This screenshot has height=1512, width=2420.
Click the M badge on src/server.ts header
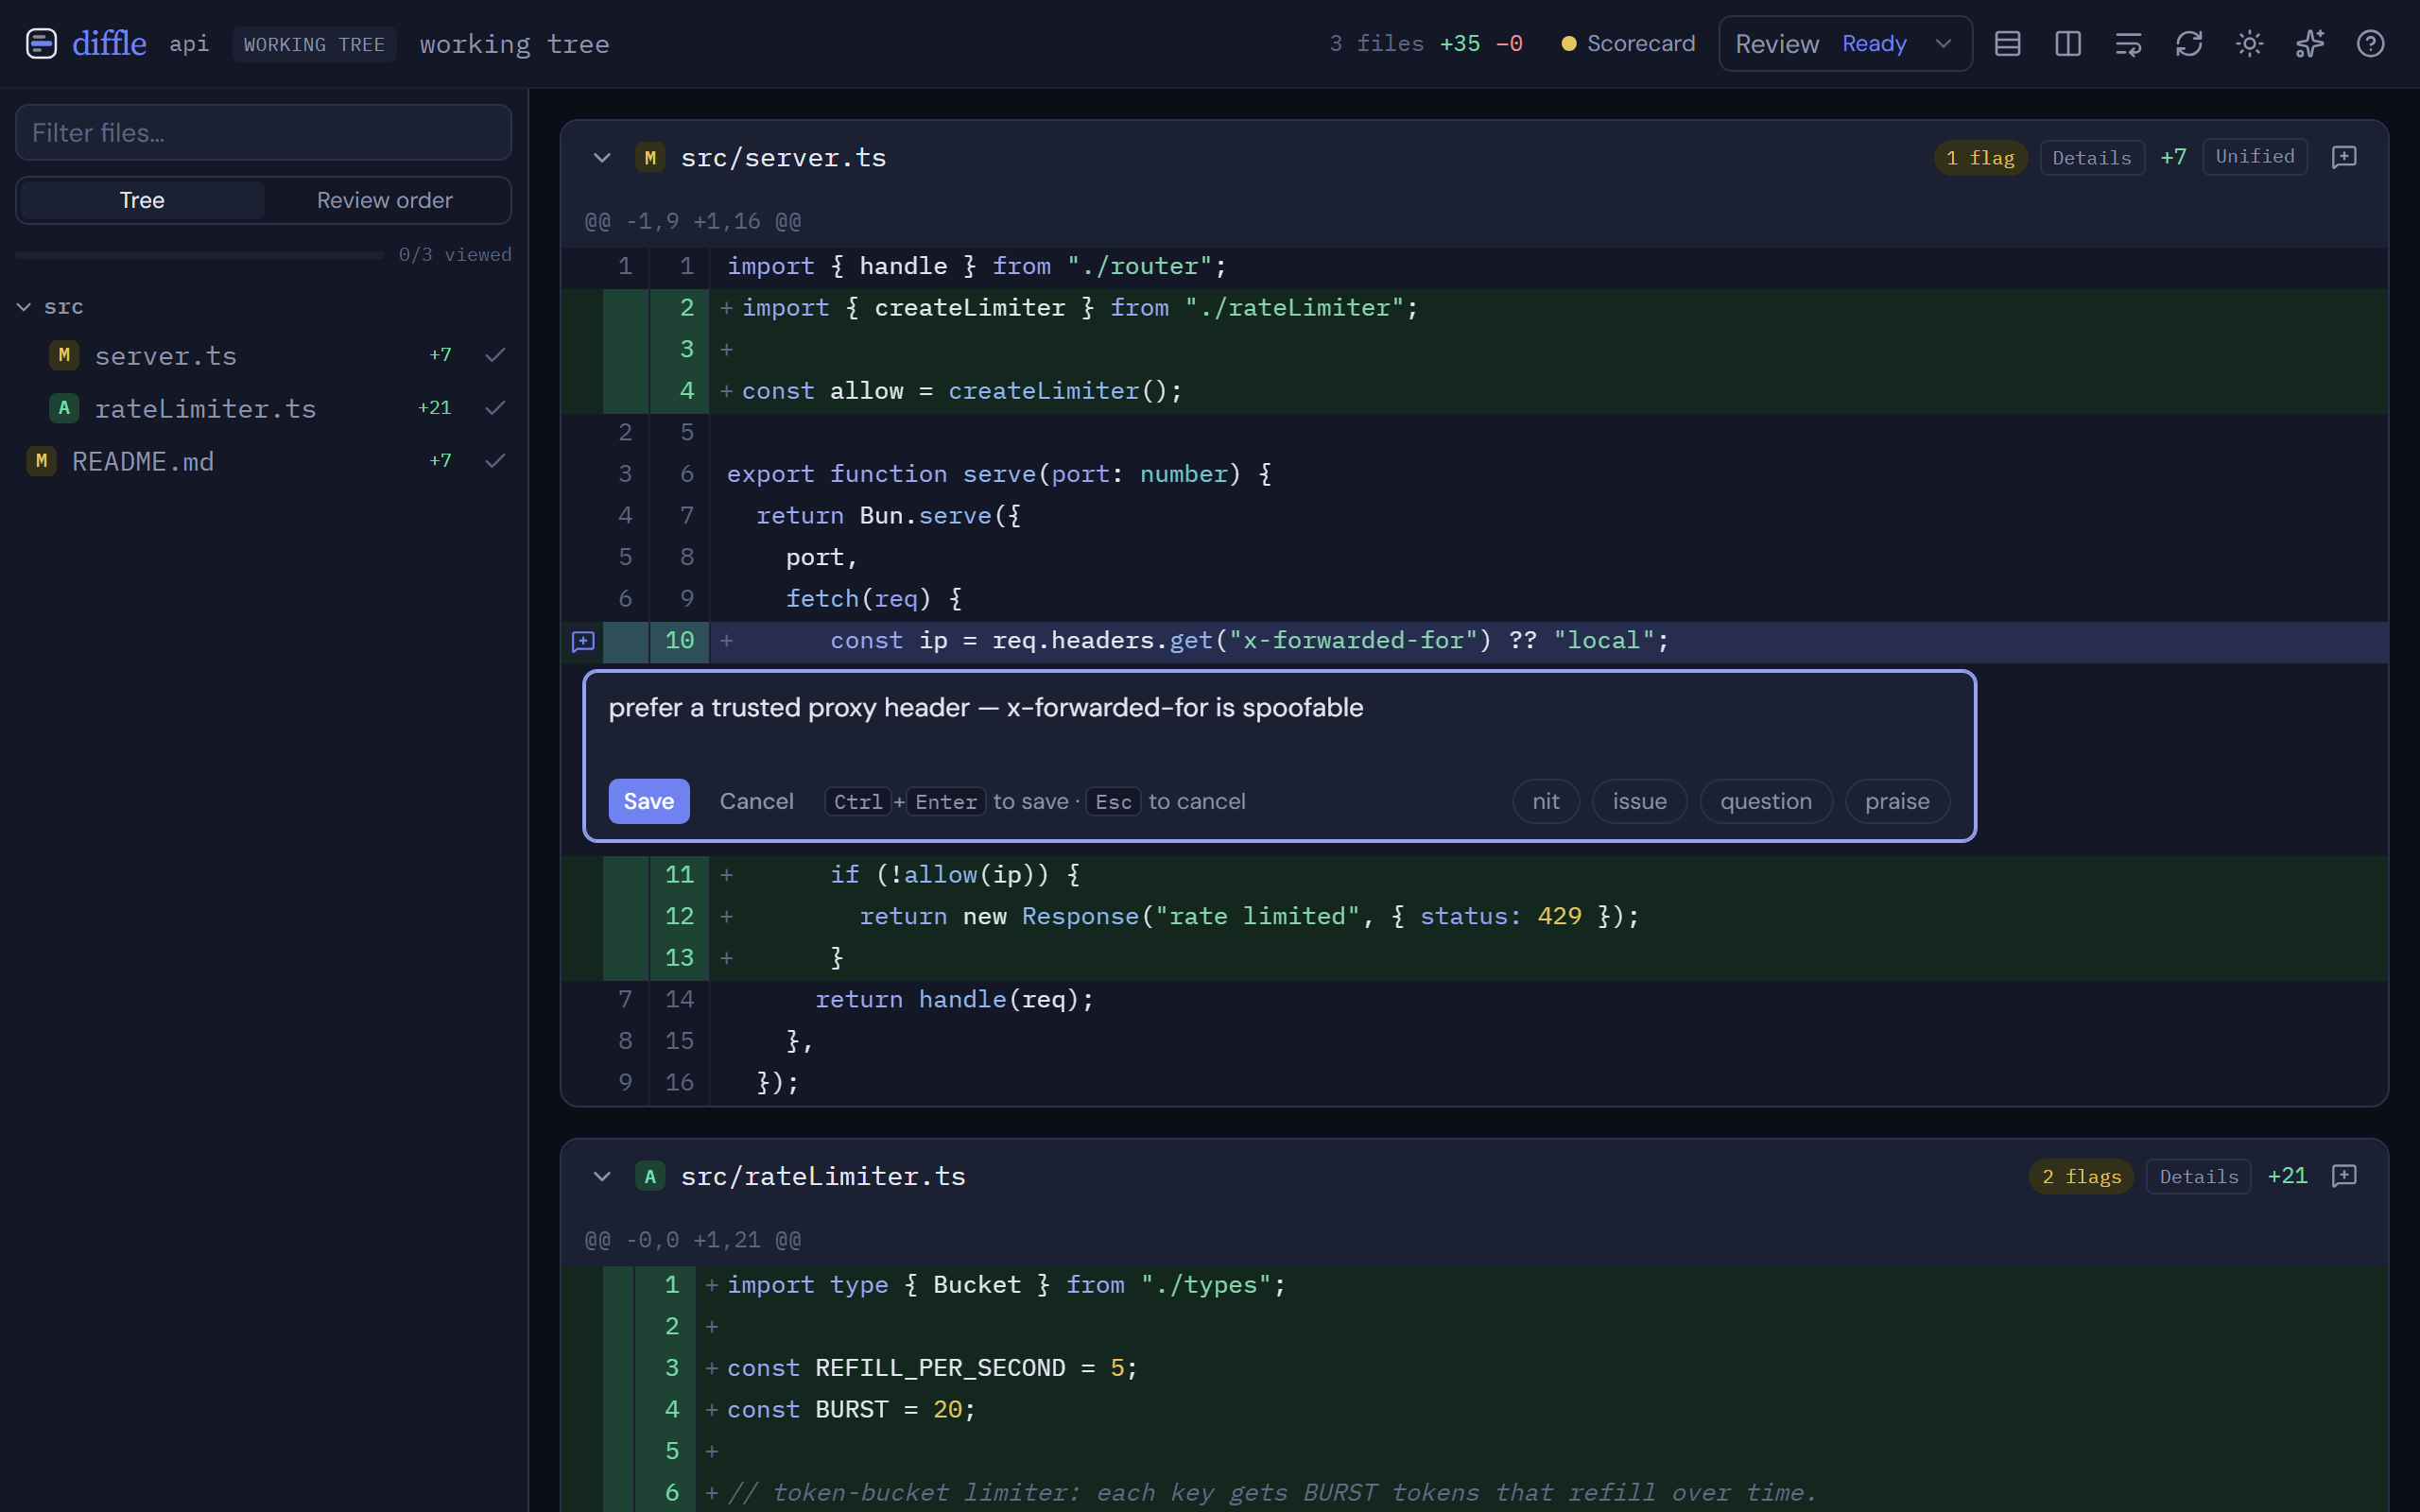tap(650, 158)
